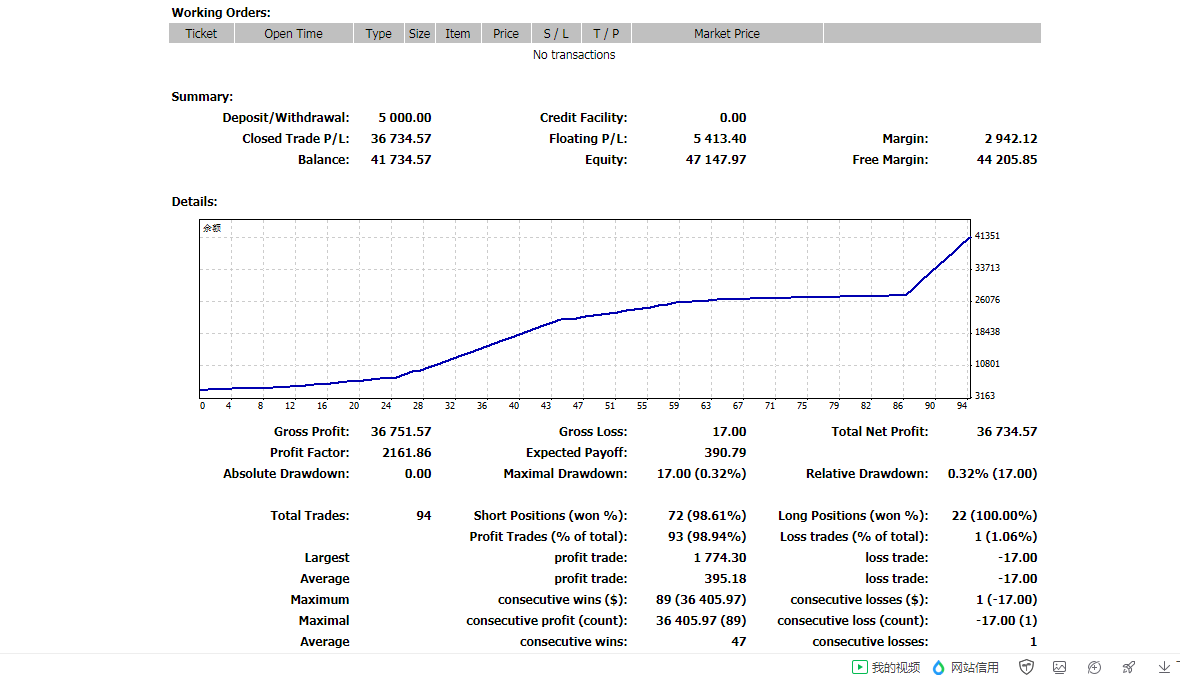1180x675 pixels.
Task: Click the Expected Payoff value 390.79
Action: tap(725, 453)
